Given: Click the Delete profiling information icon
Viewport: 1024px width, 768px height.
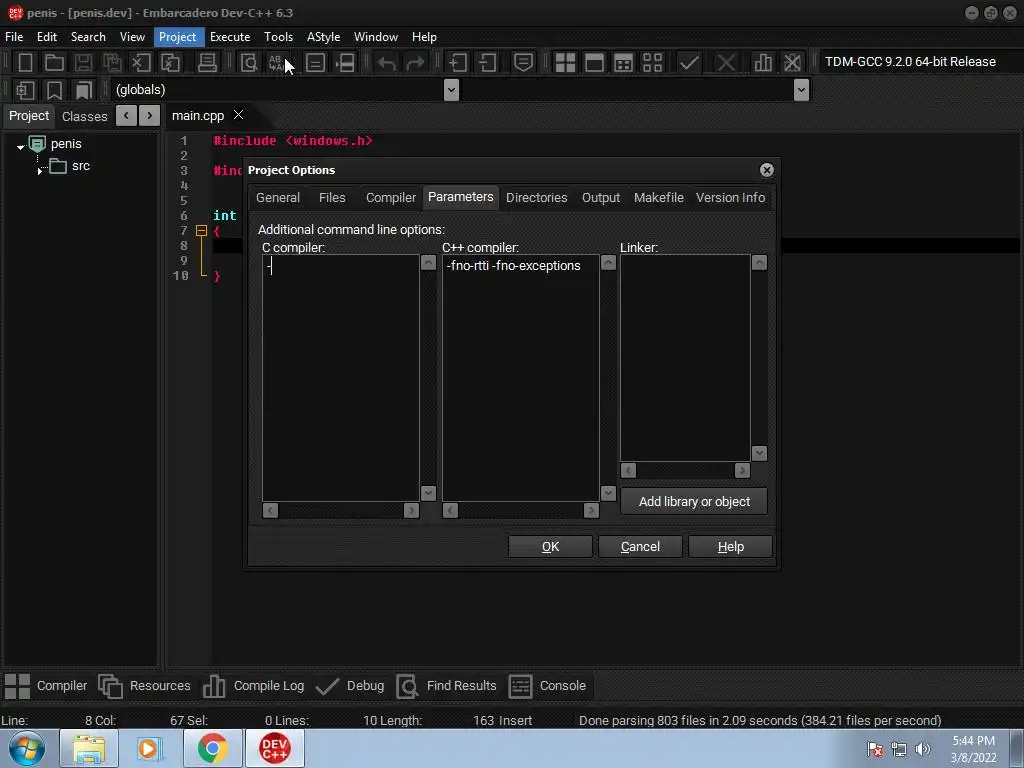Looking at the screenshot, I should 792,63.
